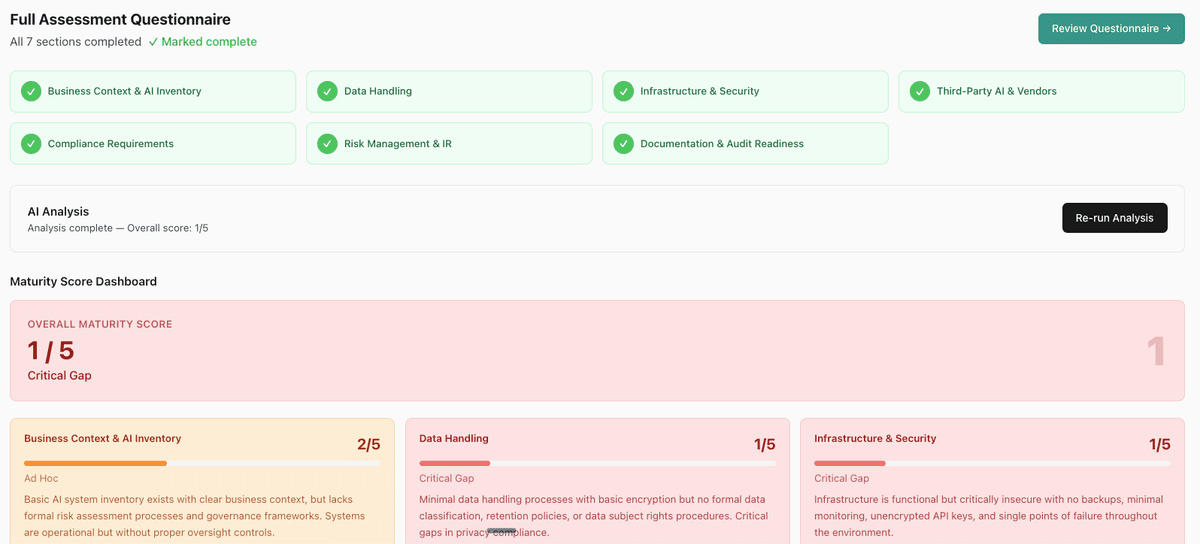Viewport: 1200px width, 544px height.
Task: Click the 1/5 score on Infrastructure & Security card
Action: (1159, 444)
